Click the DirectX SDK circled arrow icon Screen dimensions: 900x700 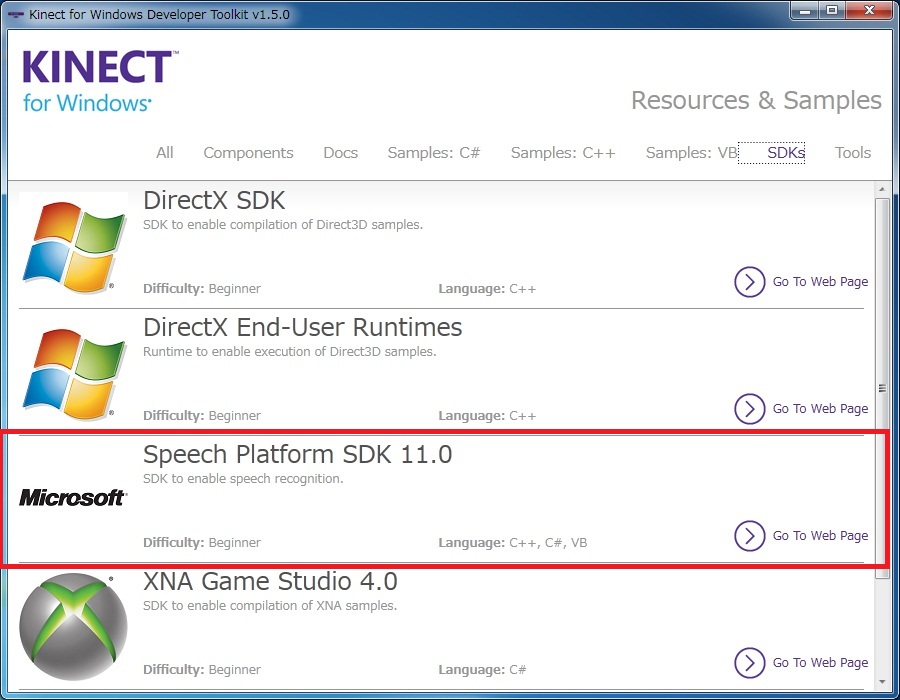(750, 282)
